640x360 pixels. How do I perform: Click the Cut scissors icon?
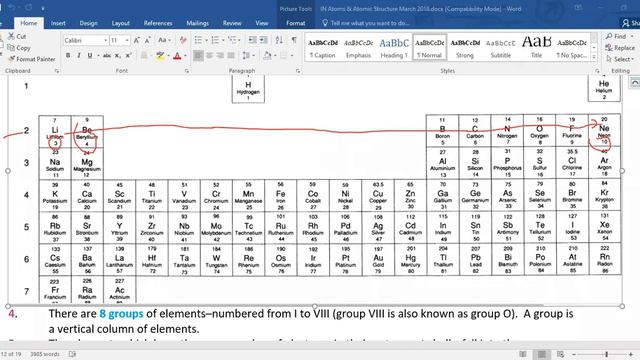click(x=11, y=36)
